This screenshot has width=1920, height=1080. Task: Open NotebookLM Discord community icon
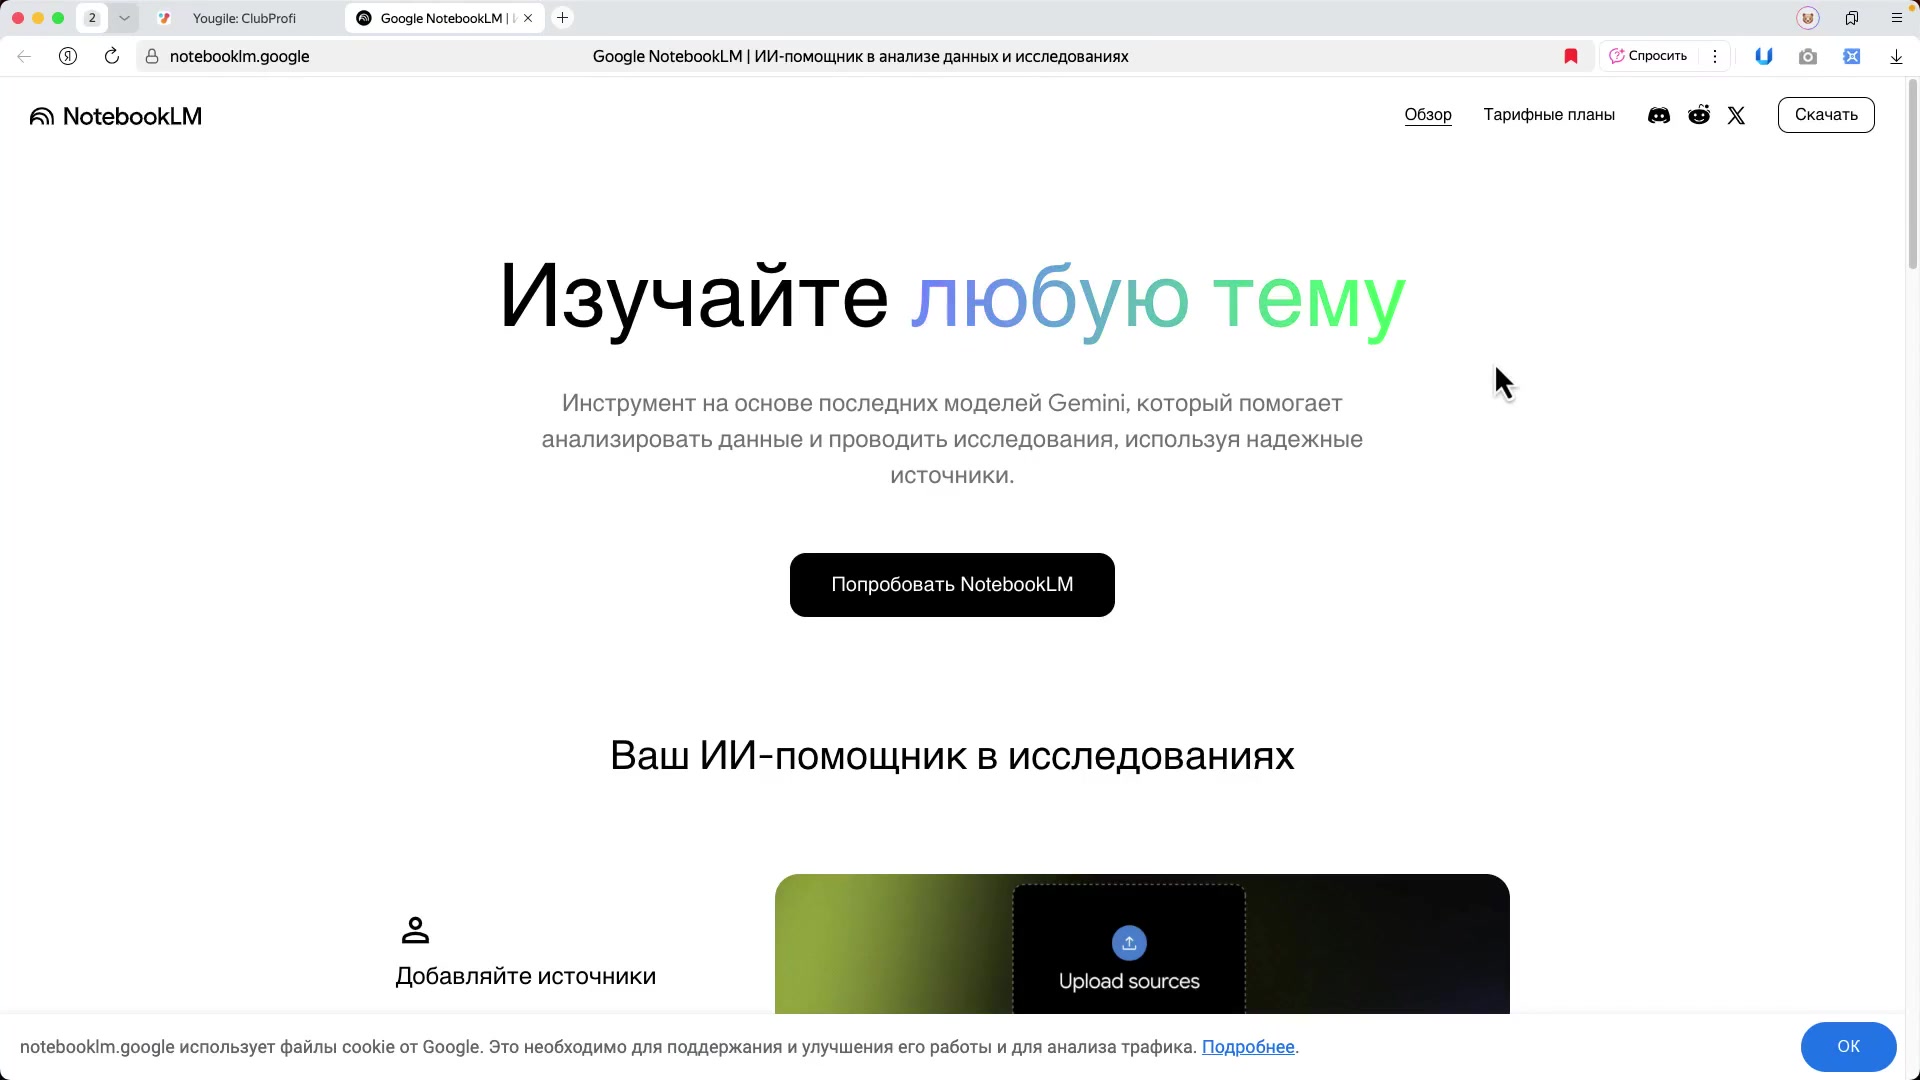click(1658, 116)
